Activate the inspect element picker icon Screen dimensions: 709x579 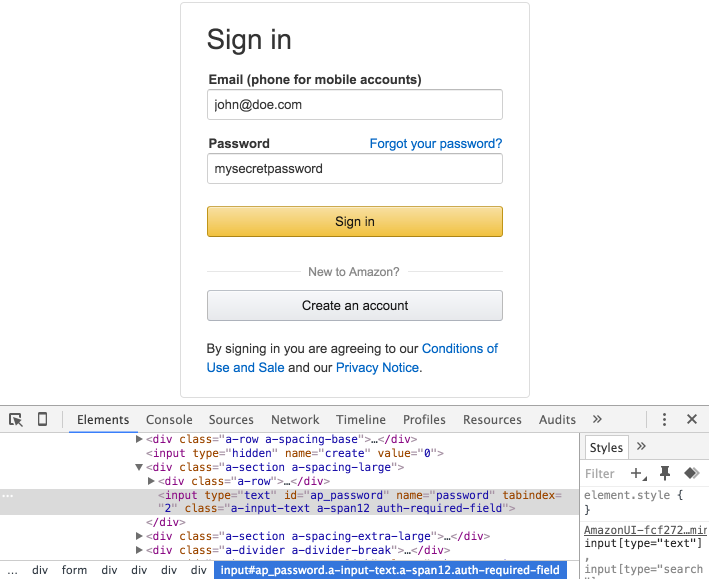tap(16, 420)
